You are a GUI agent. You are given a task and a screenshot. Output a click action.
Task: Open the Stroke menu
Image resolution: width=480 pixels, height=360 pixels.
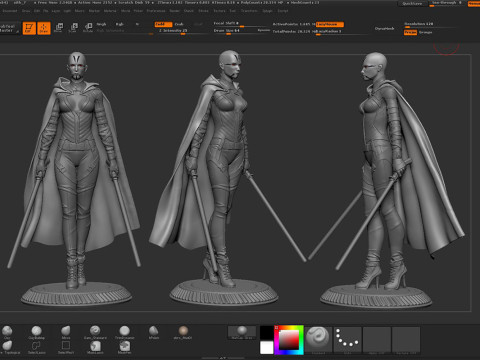[203, 11]
